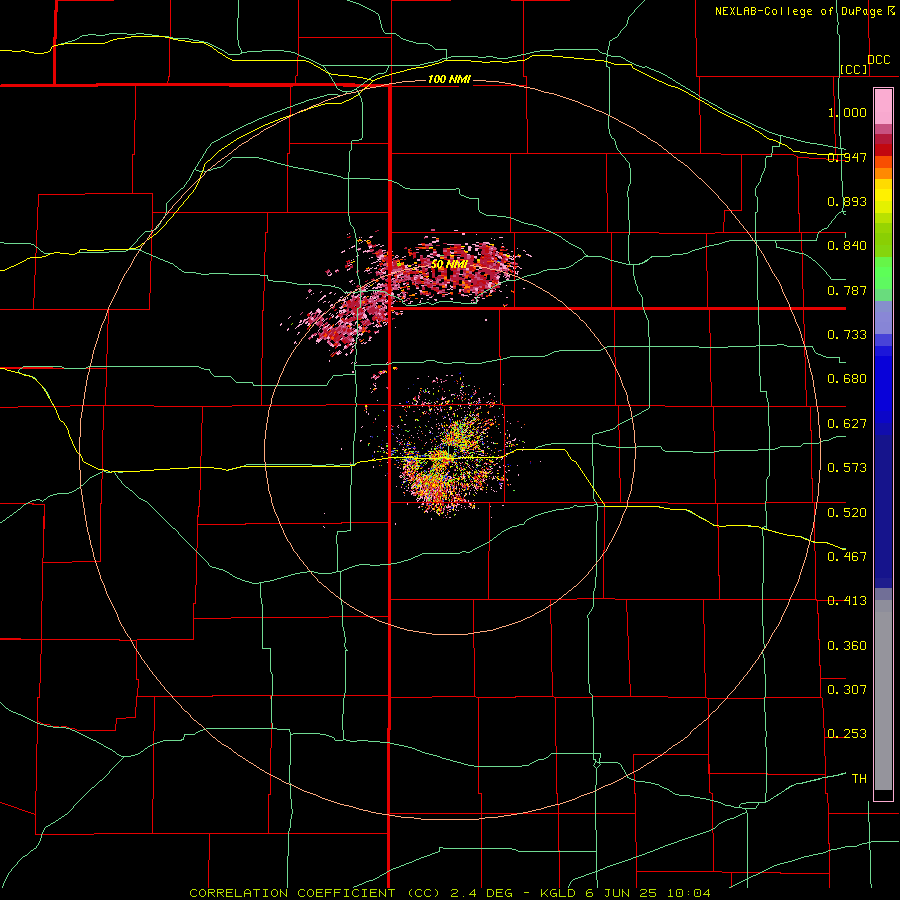Select the 0.520 scale value
This screenshot has height=900, width=900.
tap(847, 513)
